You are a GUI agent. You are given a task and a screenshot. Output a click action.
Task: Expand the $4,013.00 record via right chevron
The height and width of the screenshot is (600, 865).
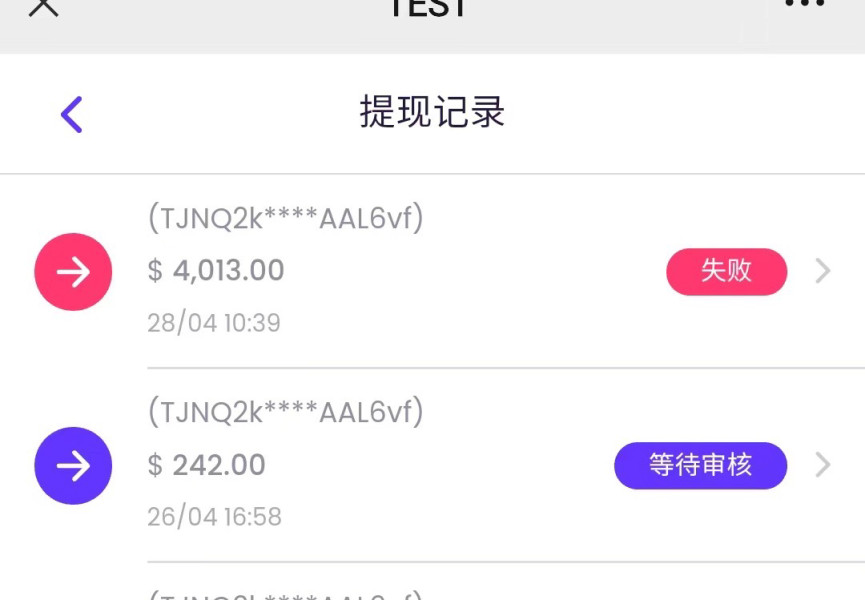pyautogui.click(x=822, y=271)
